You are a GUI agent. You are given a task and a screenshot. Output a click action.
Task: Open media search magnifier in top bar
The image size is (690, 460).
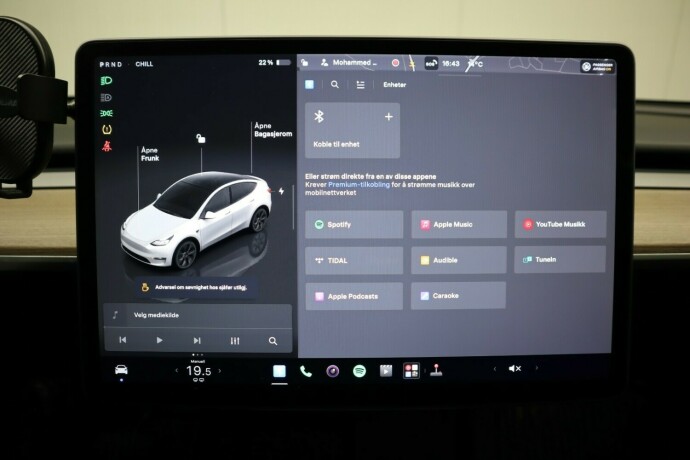[335, 85]
